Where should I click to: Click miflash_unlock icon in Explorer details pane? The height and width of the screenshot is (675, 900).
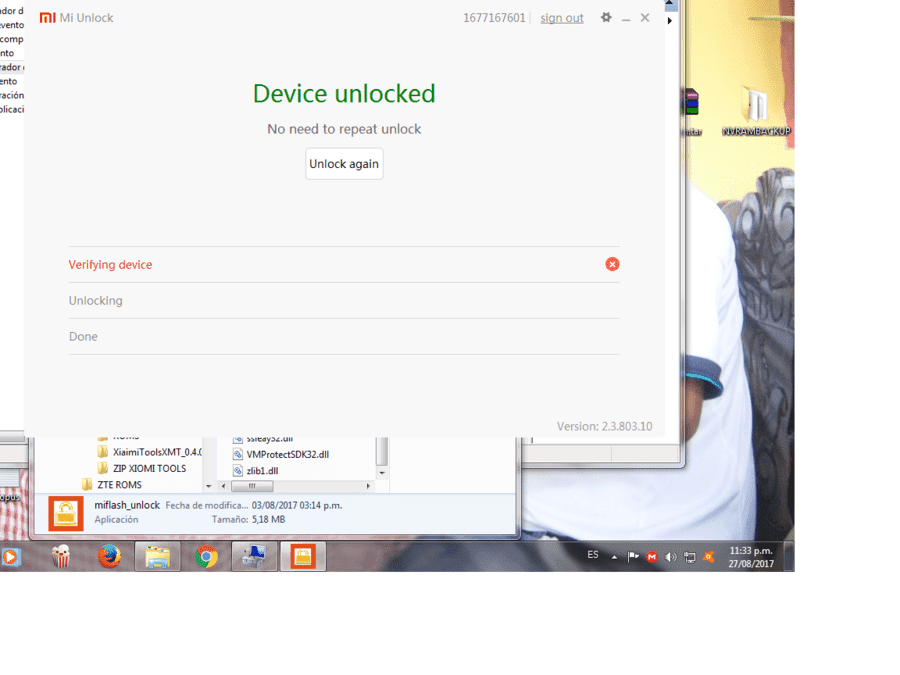coord(65,513)
